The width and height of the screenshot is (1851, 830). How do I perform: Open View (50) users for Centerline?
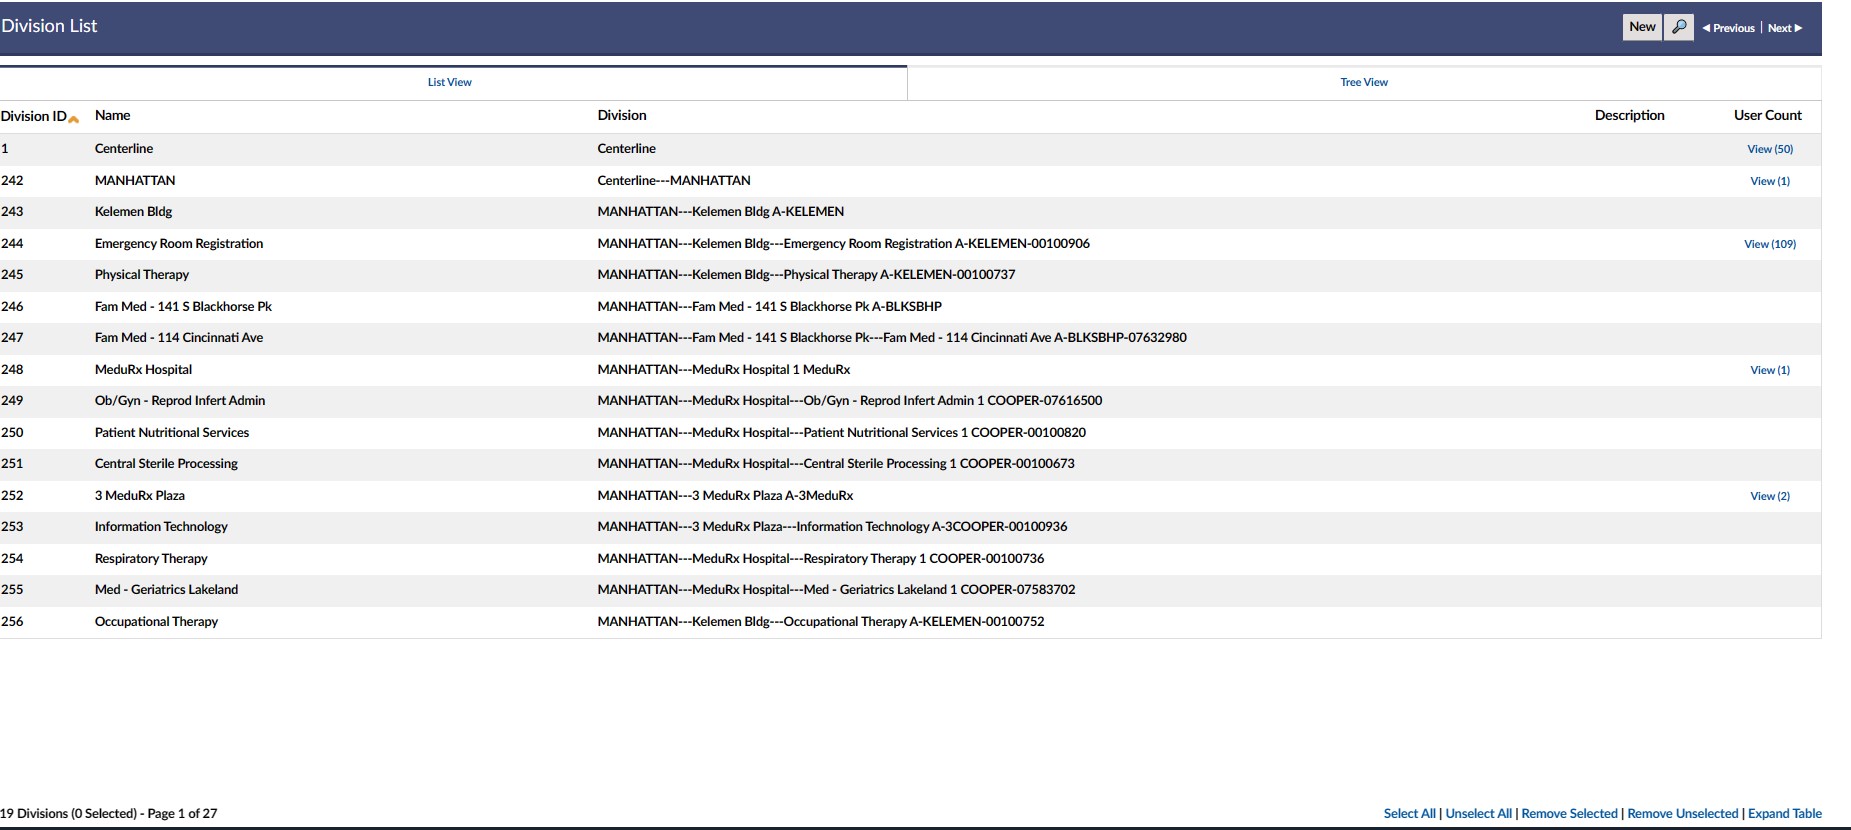1769,149
